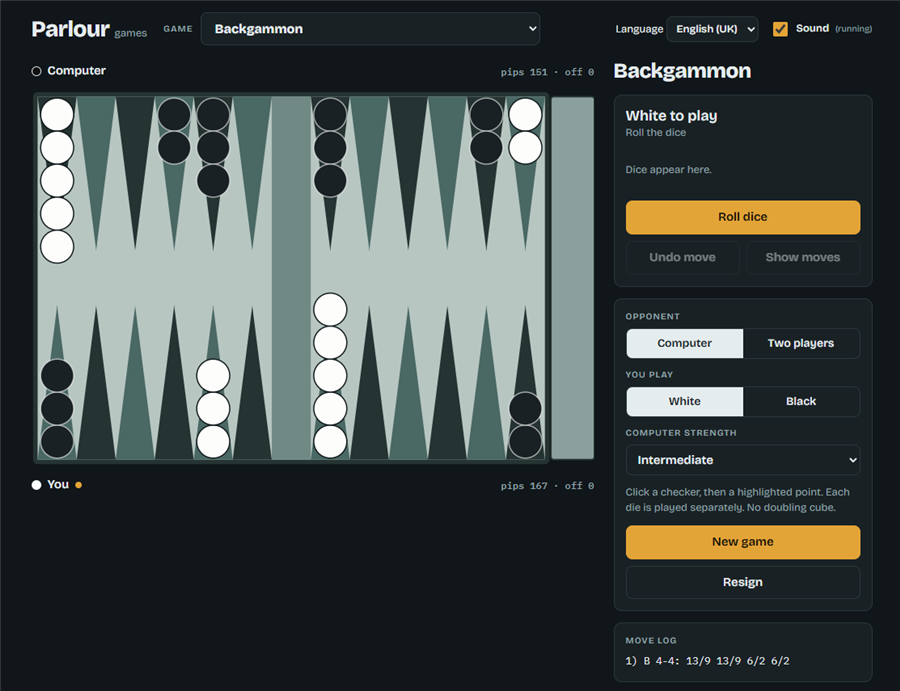Click the 'Dice appear here.' placeholder text
The height and width of the screenshot is (691, 900).
click(x=668, y=170)
